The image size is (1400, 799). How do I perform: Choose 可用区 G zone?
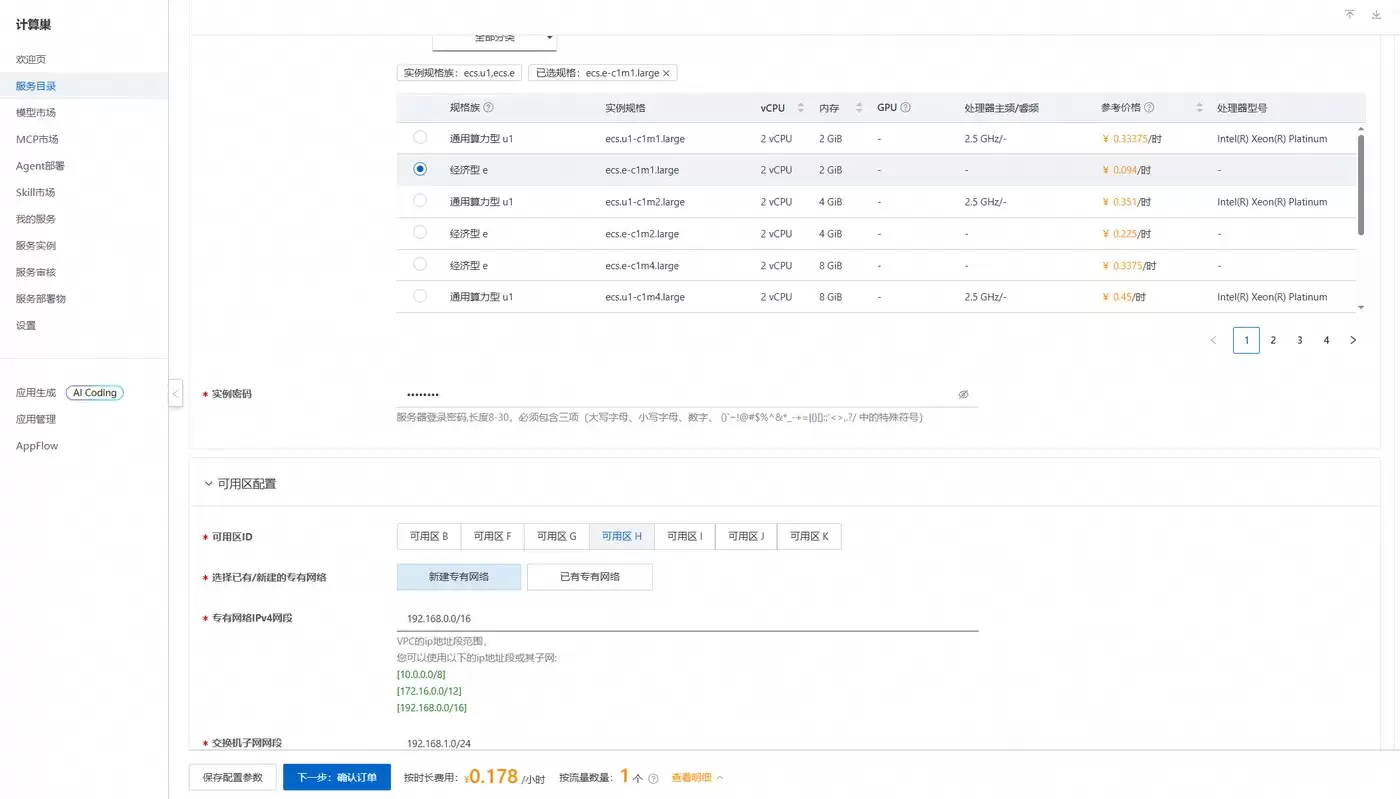tap(556, 537)
